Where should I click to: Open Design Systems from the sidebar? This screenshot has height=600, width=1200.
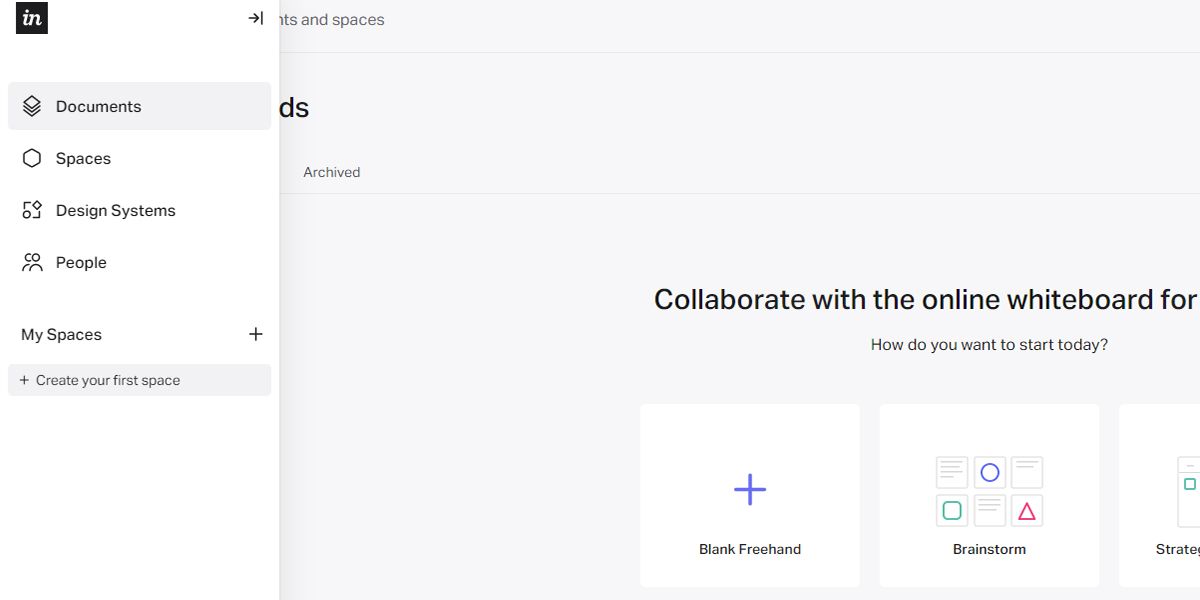click(116, 210)
